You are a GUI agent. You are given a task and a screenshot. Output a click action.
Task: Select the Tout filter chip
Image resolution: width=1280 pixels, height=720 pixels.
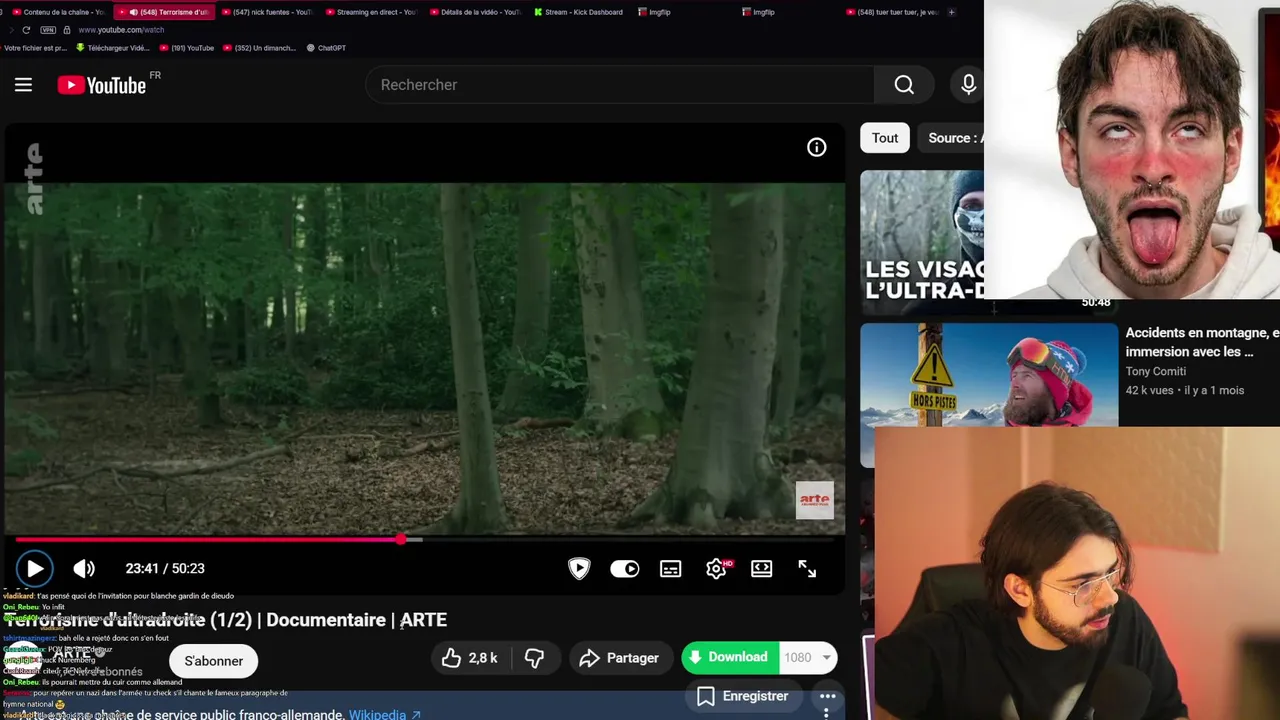[x=885, y=138]
